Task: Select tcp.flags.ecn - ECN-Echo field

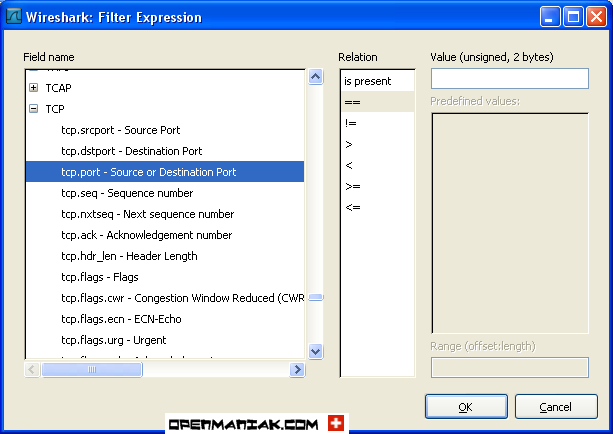Action: [121, 319]
